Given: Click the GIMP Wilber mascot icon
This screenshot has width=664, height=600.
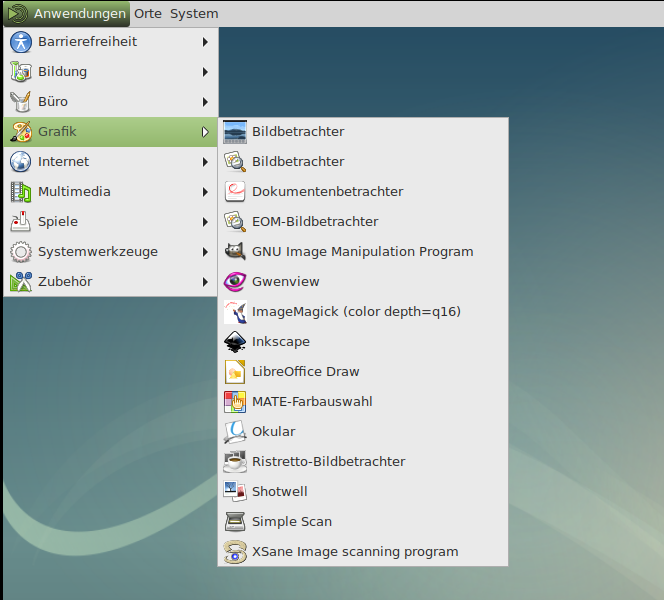Looking at the screenshot, I should point(235,252).
